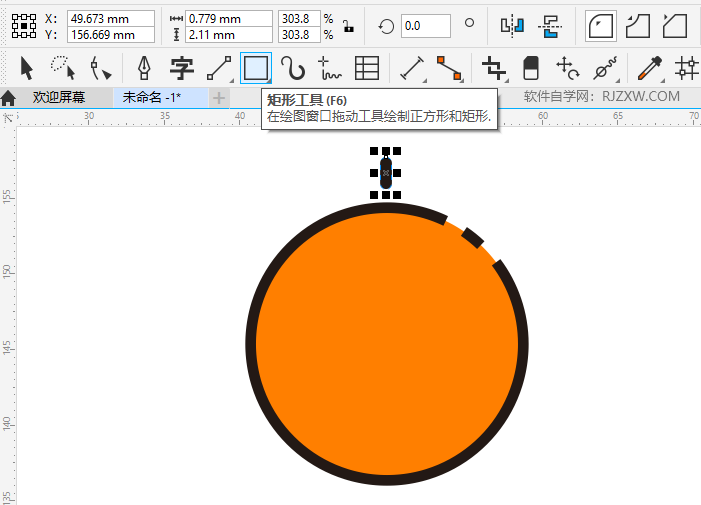The height and width of the screenshot is (505, 701).
Task: Expand the Connector tool flyout arrow
Action: (x=462, y=81)
